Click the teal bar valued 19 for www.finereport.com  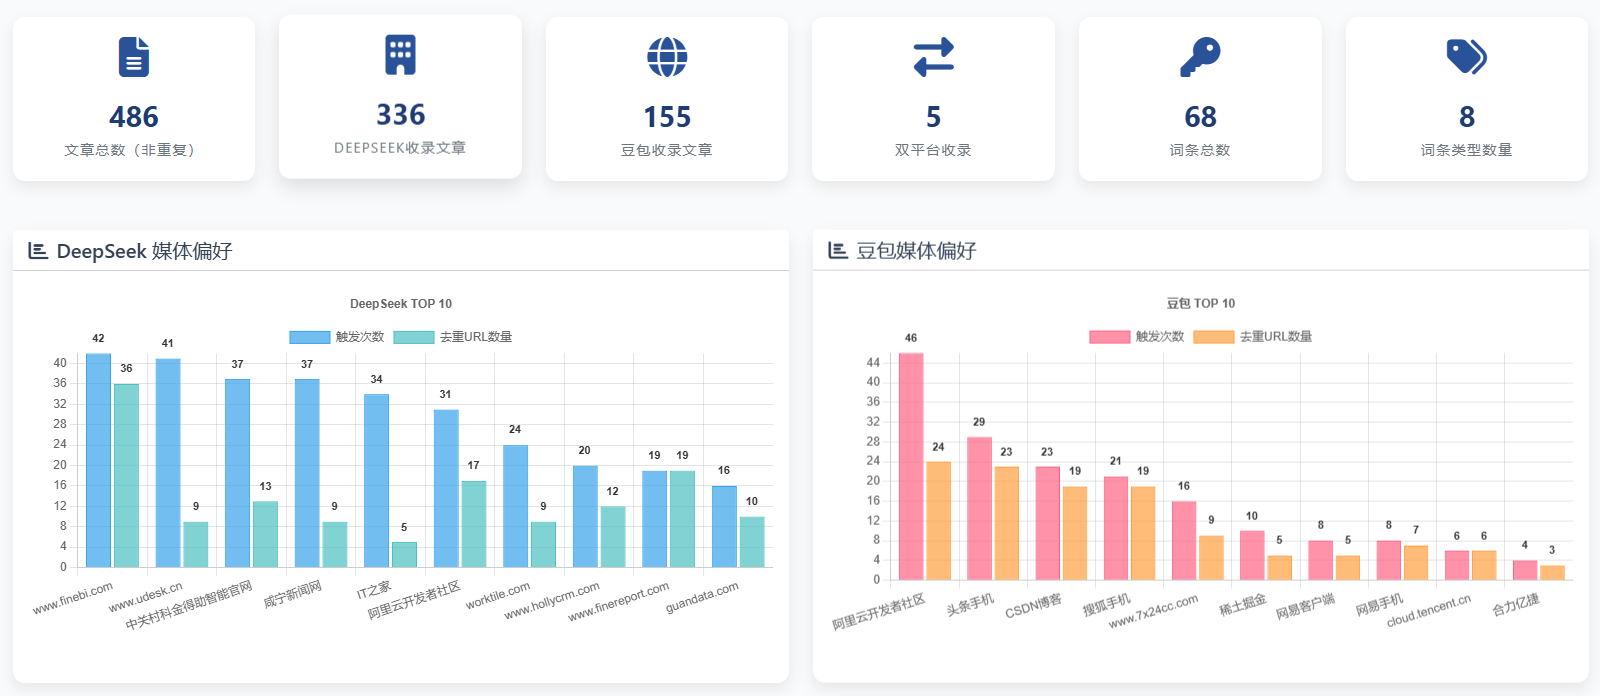(682, 519)
